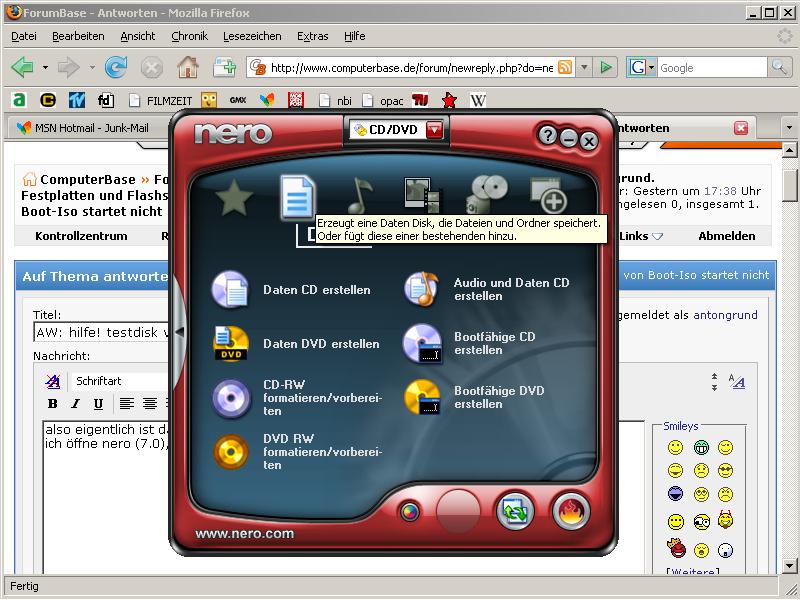Choose DVD RW formatieren/vorbereiten
Screen dimensions: 800x600
click(x=297, y=452)
